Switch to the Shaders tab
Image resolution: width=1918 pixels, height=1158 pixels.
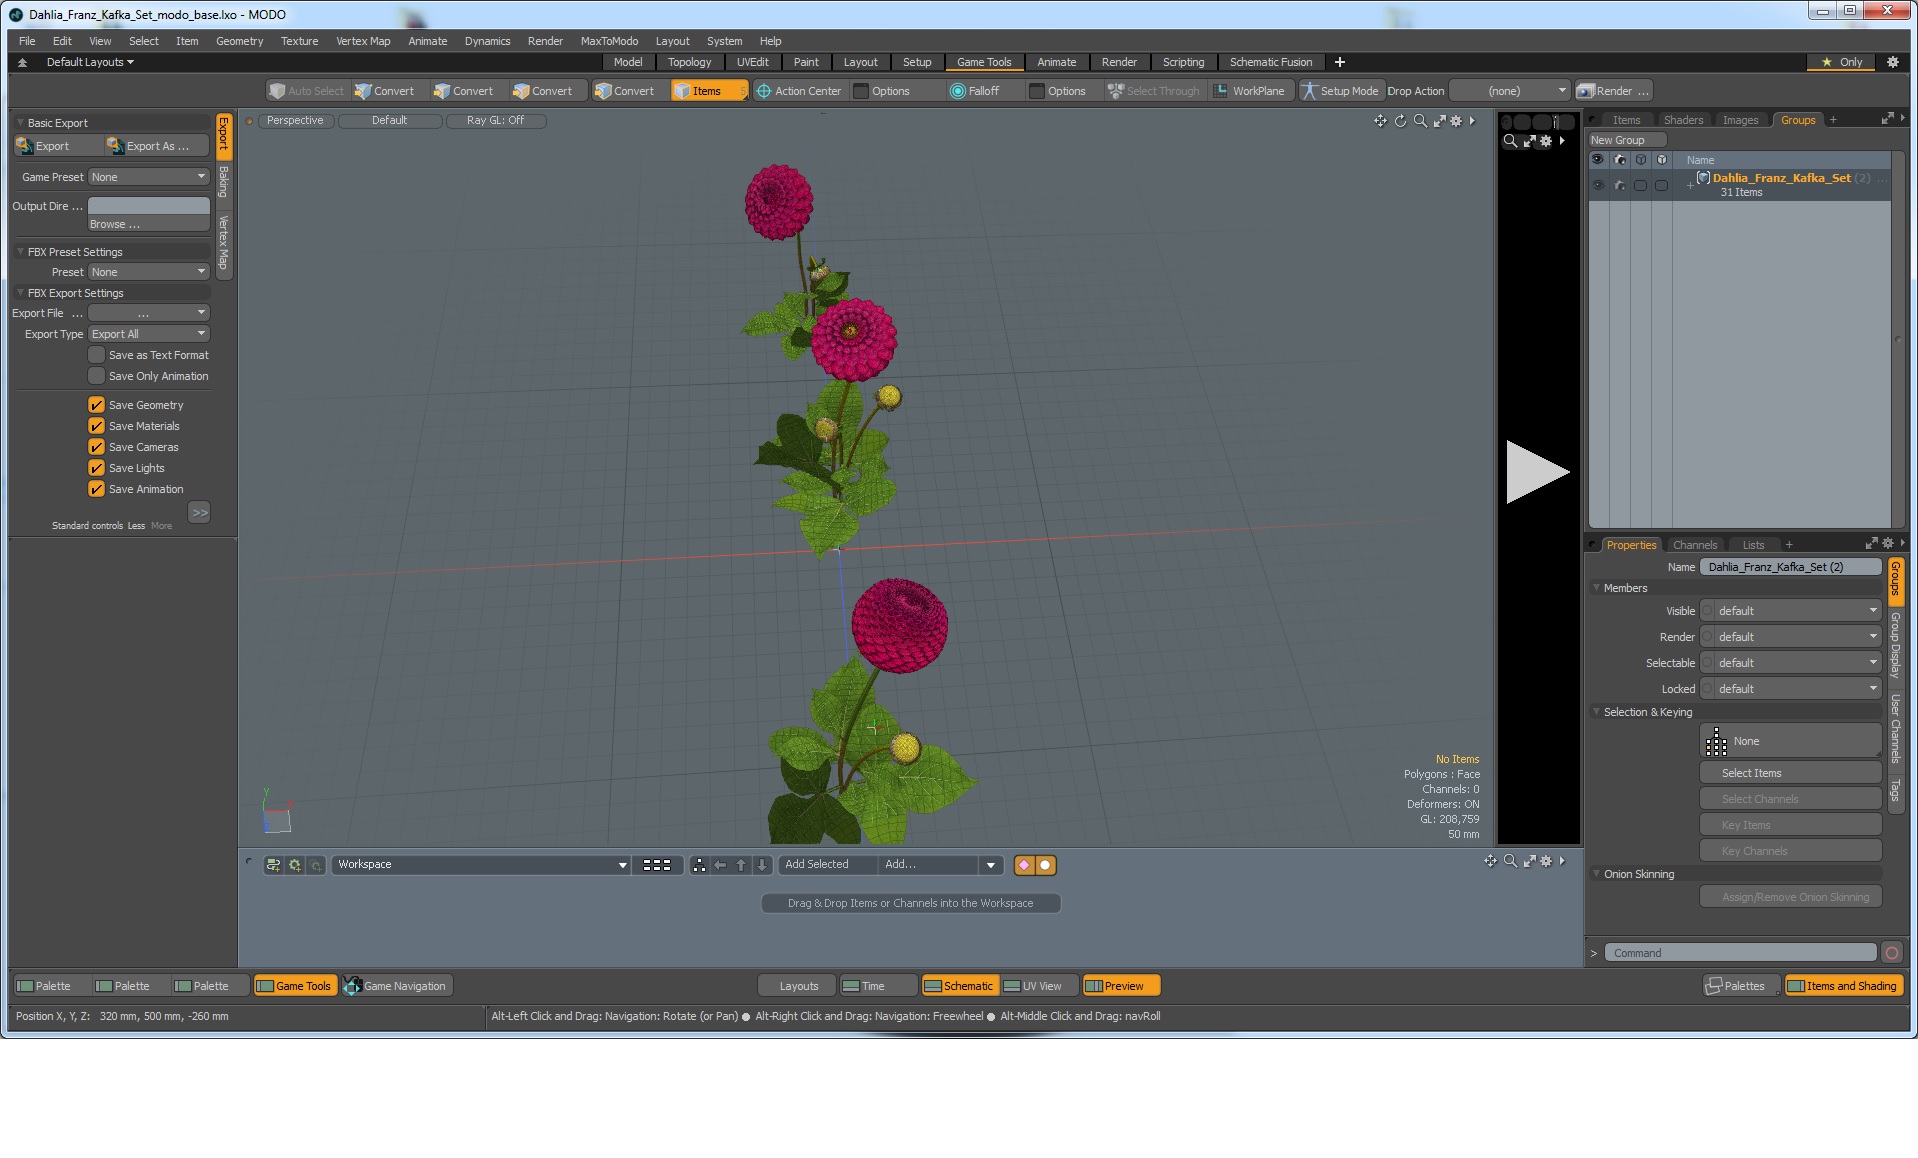tap(1683, 120)
